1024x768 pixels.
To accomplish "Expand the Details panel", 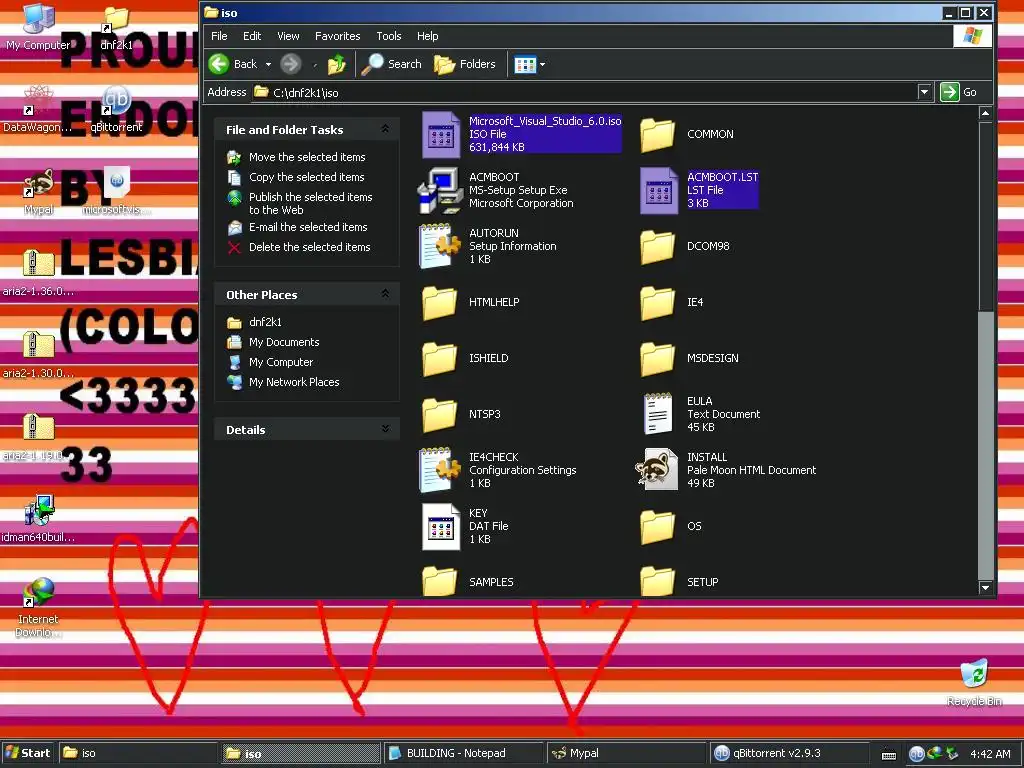I will coord(385,429).
